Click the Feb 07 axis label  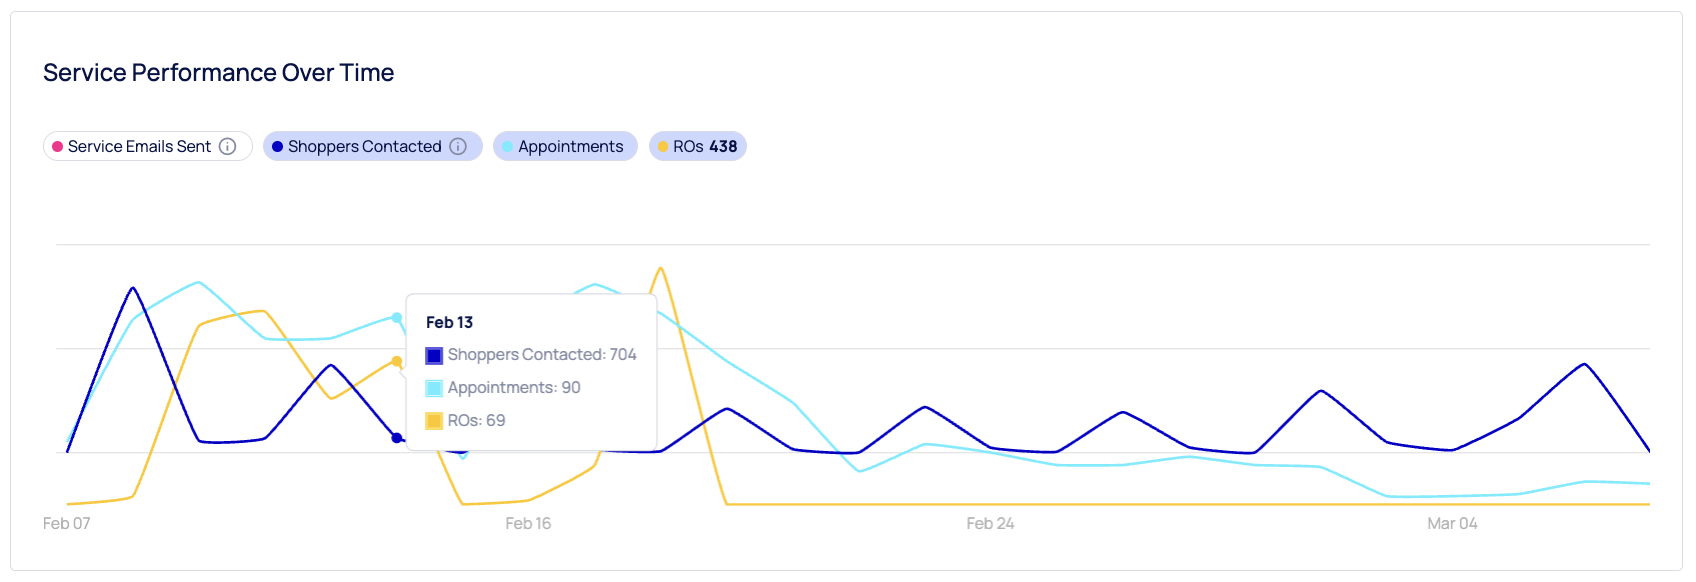point(67,524)
